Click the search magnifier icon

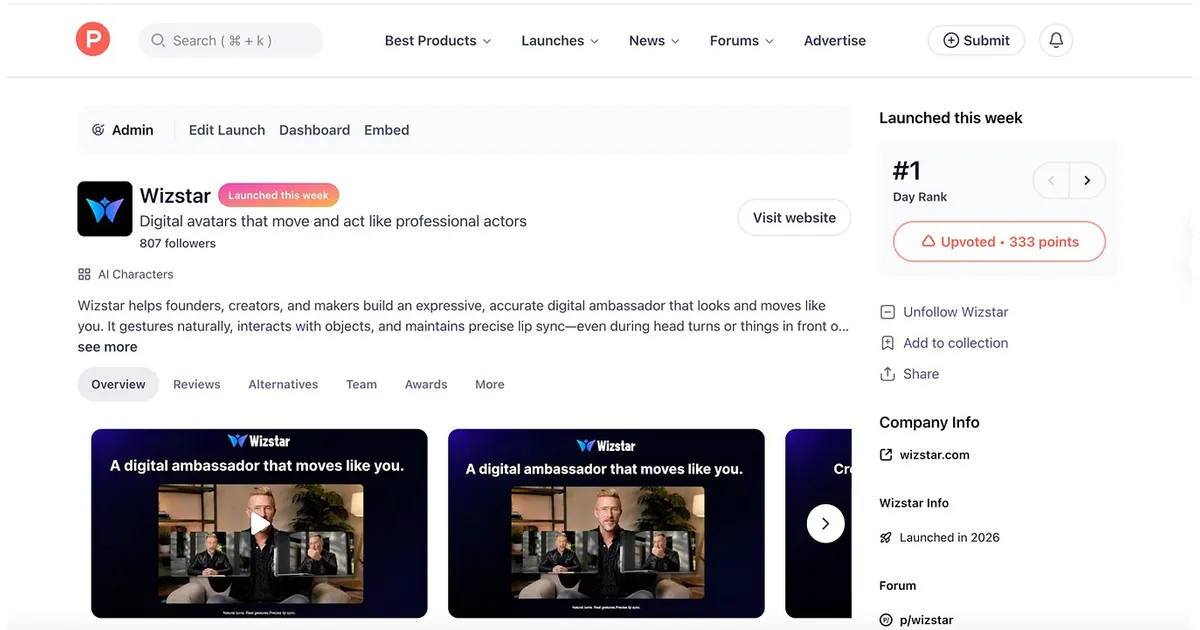(x=158, y=41)
